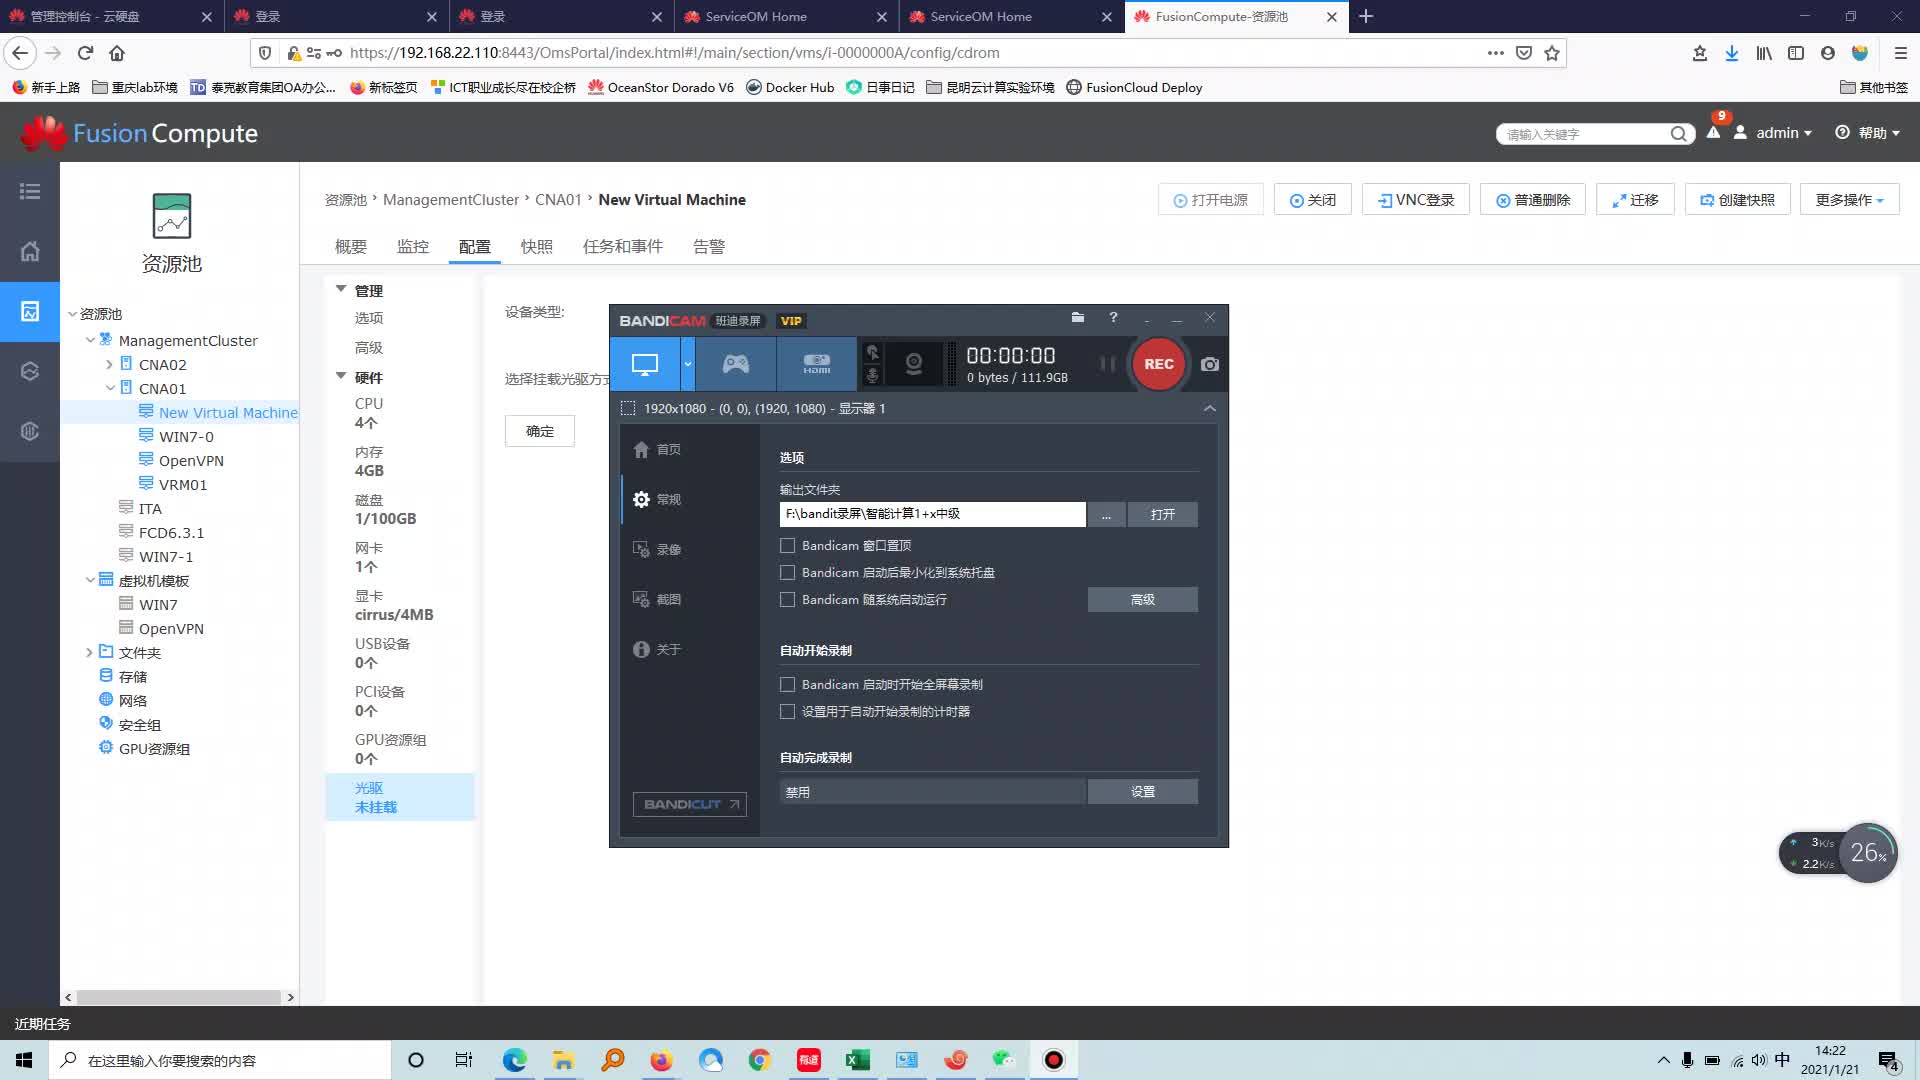View alarm bell notification icon
Screen dimensions: 1920x1080
click(1713, 132)
